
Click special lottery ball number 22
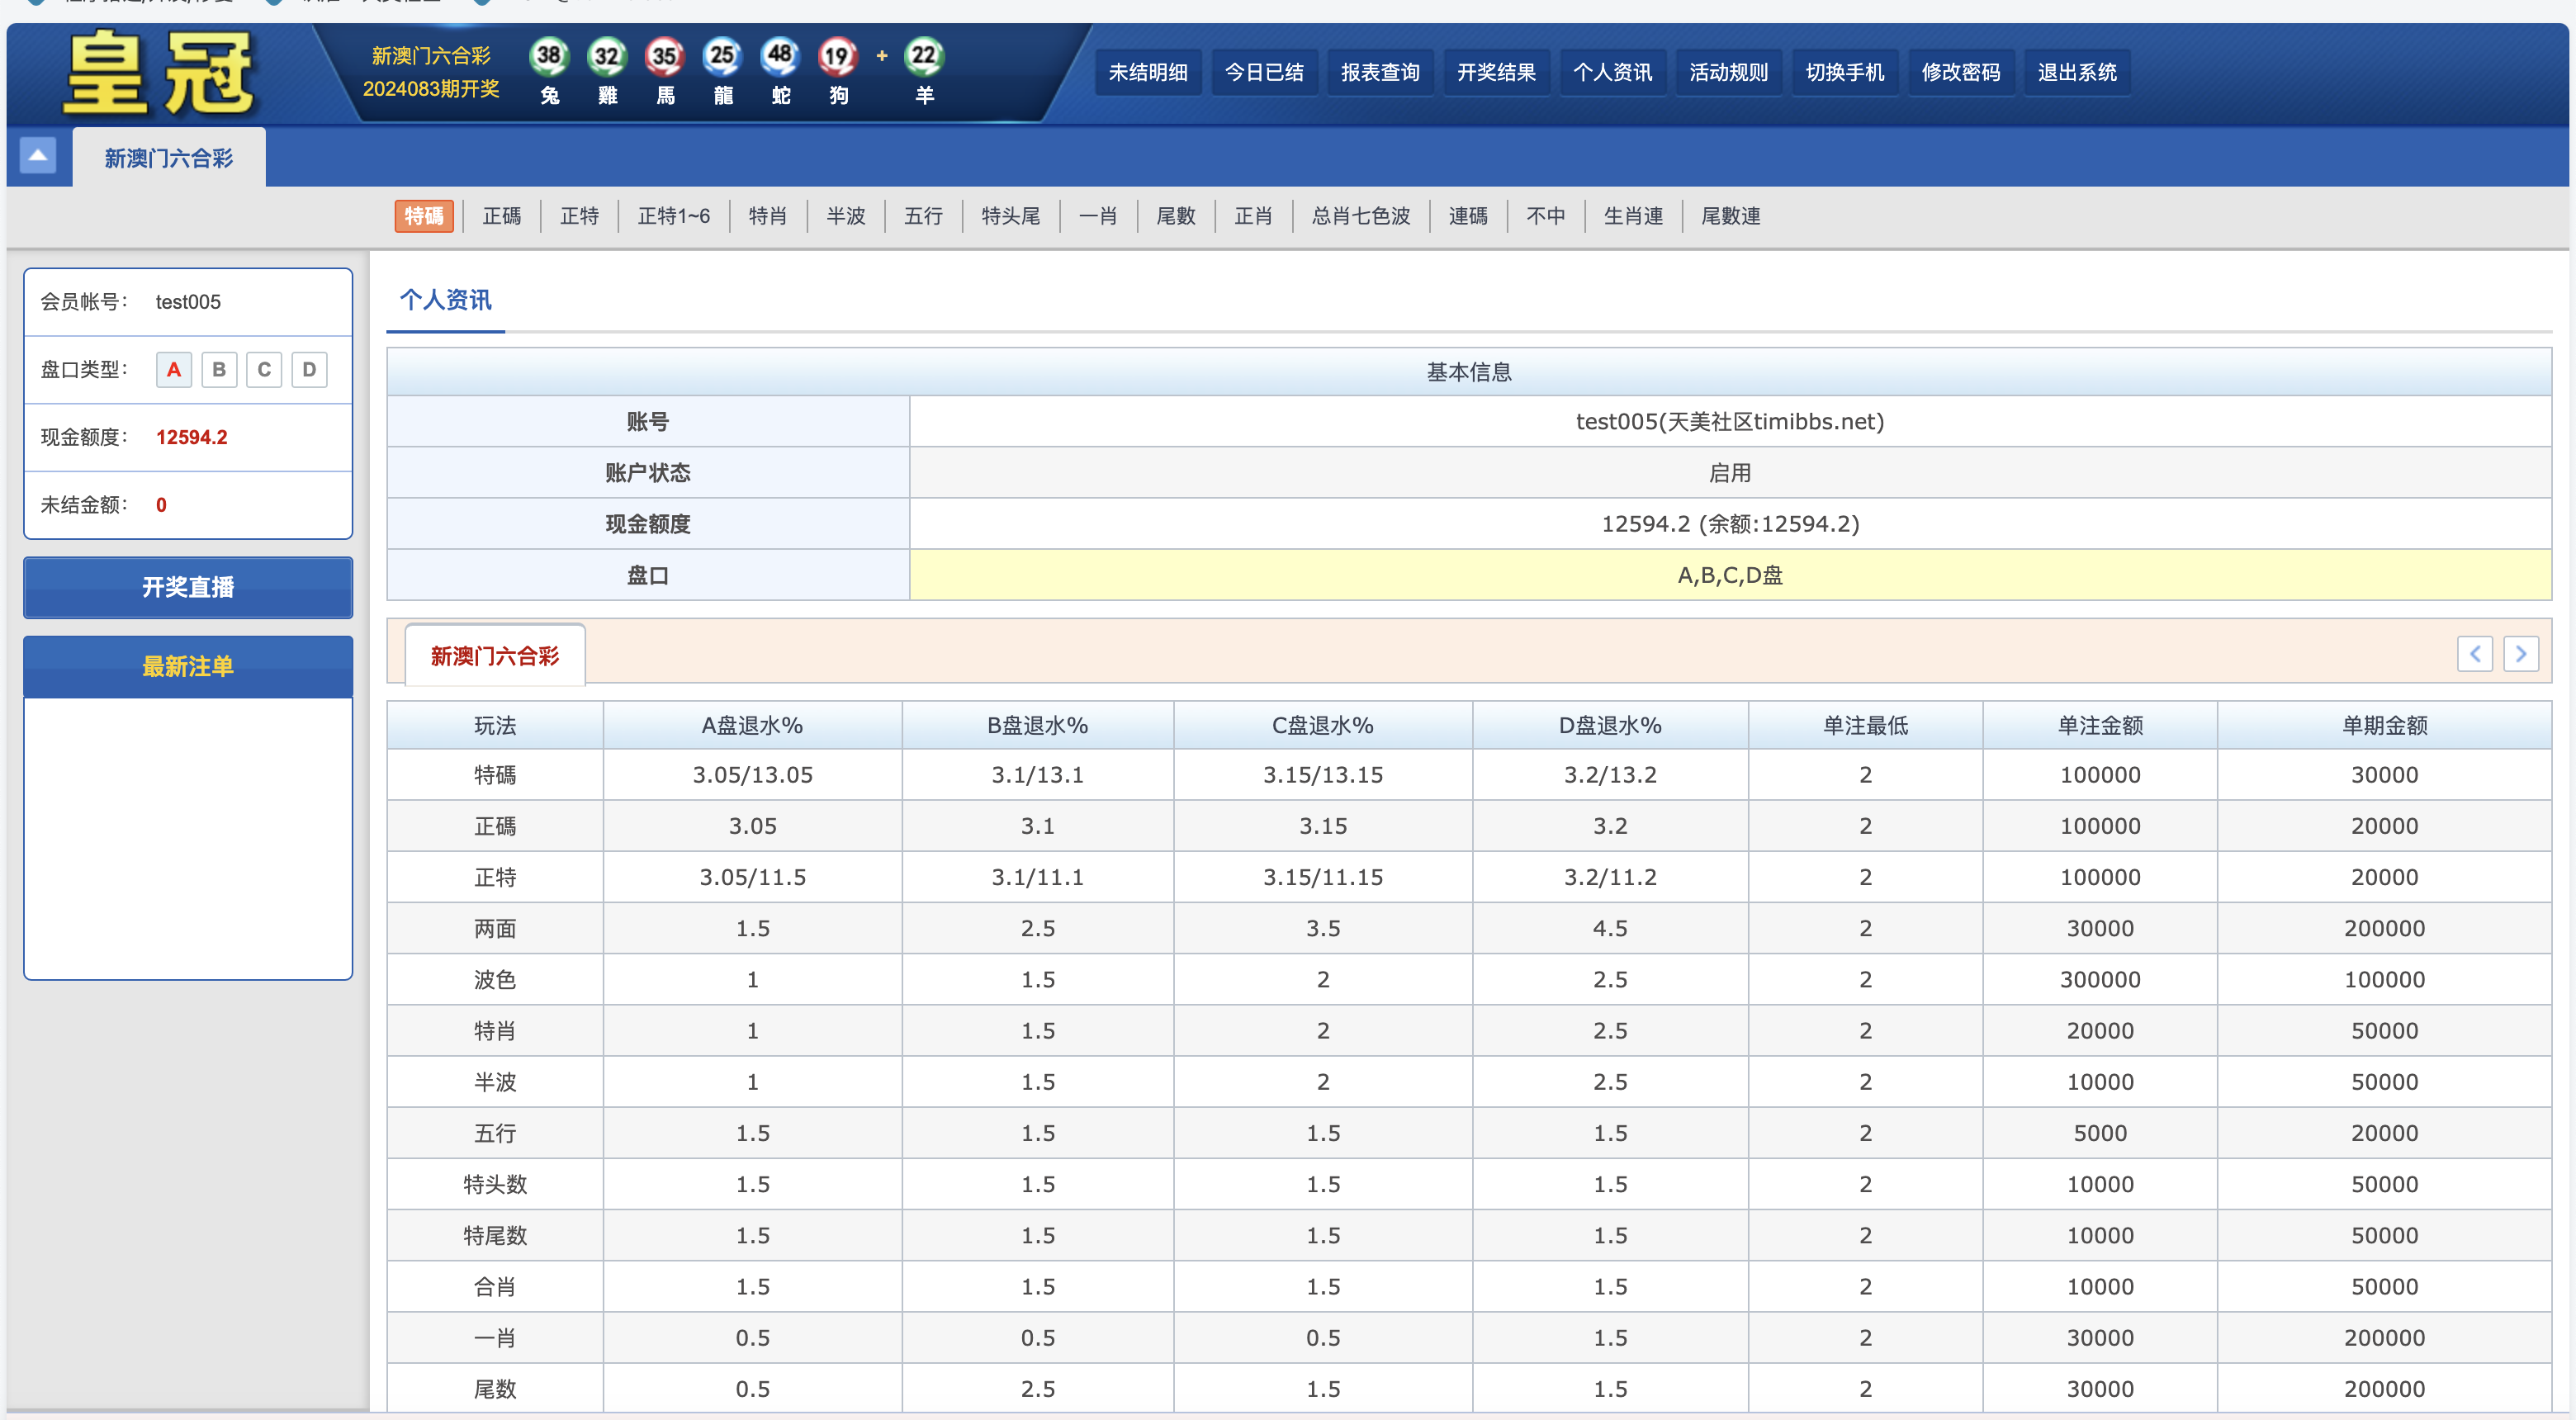(x=924, y=56)
